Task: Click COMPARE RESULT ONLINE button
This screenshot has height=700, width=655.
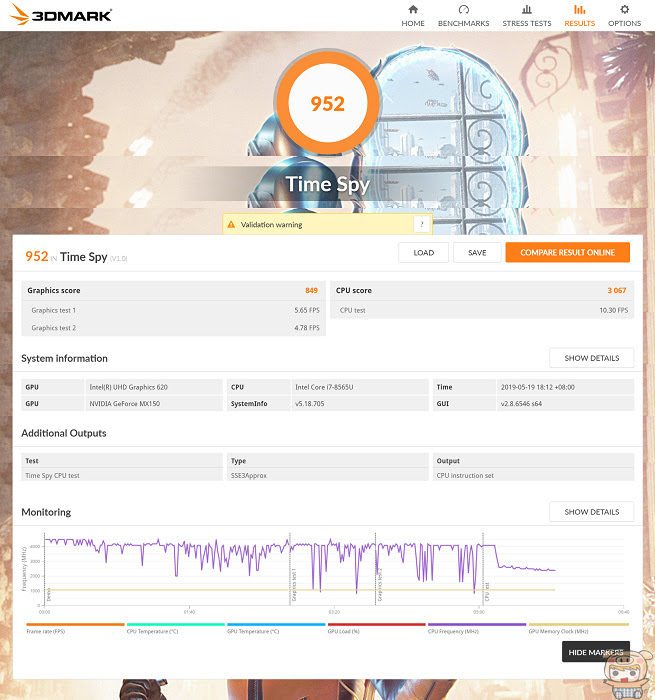Action: (x=567, y=253)
